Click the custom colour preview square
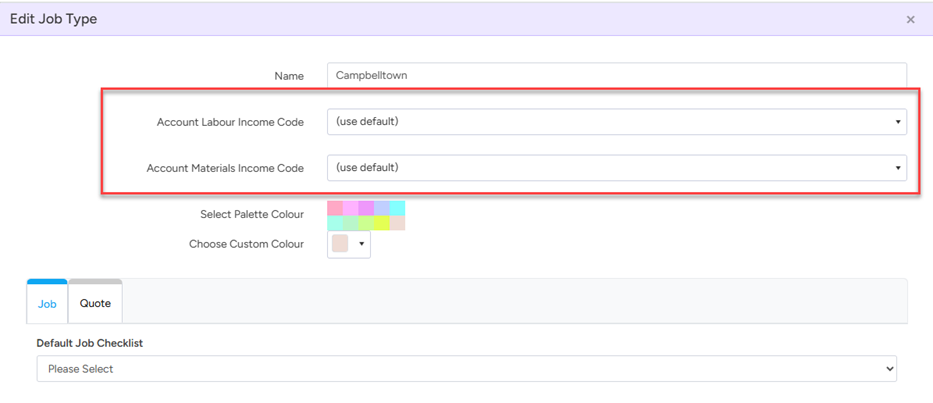Viewport: 933px width, 403px height. pyautogui.click(x=340, y=244)
